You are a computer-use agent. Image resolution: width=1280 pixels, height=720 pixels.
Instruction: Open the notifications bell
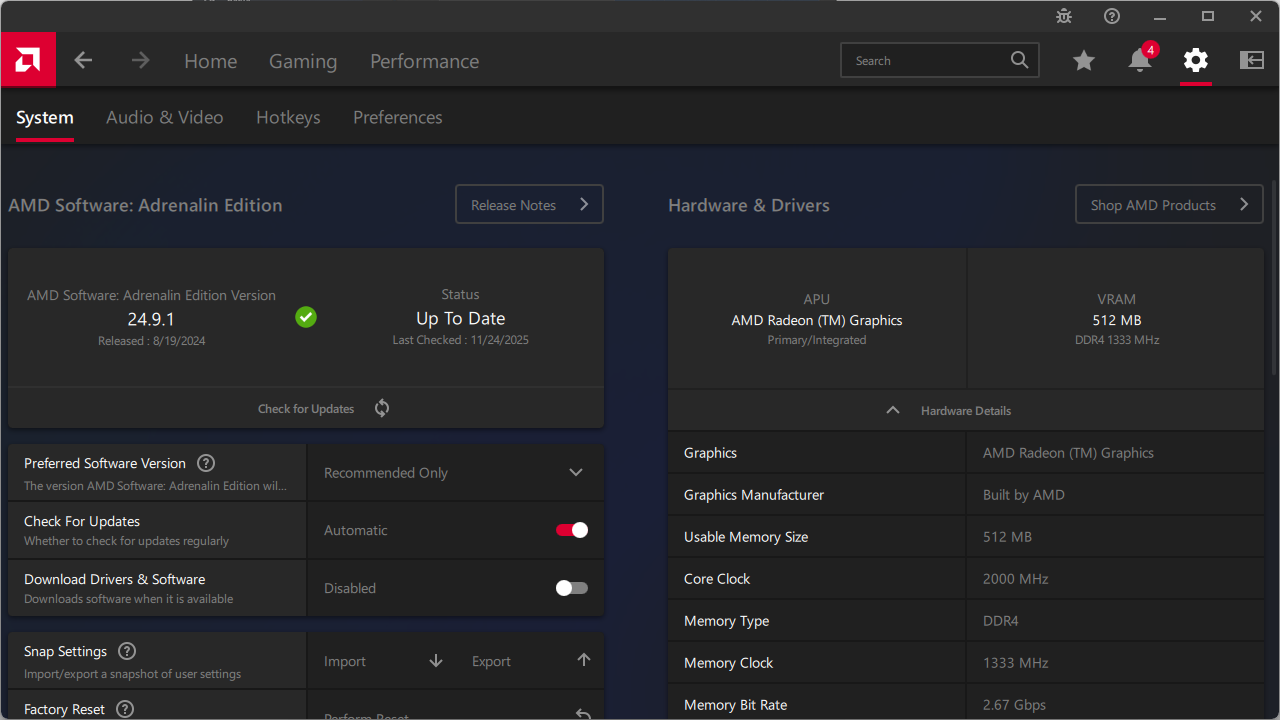[1139, 61]
